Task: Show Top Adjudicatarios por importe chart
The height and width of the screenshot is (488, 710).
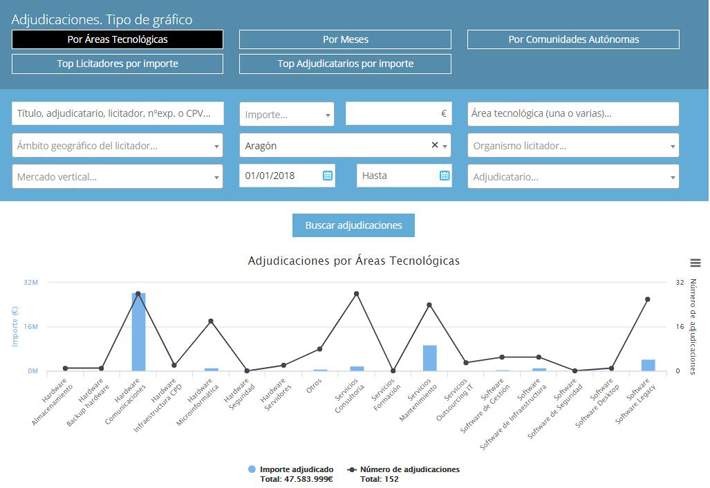Action: pos(345,64)
